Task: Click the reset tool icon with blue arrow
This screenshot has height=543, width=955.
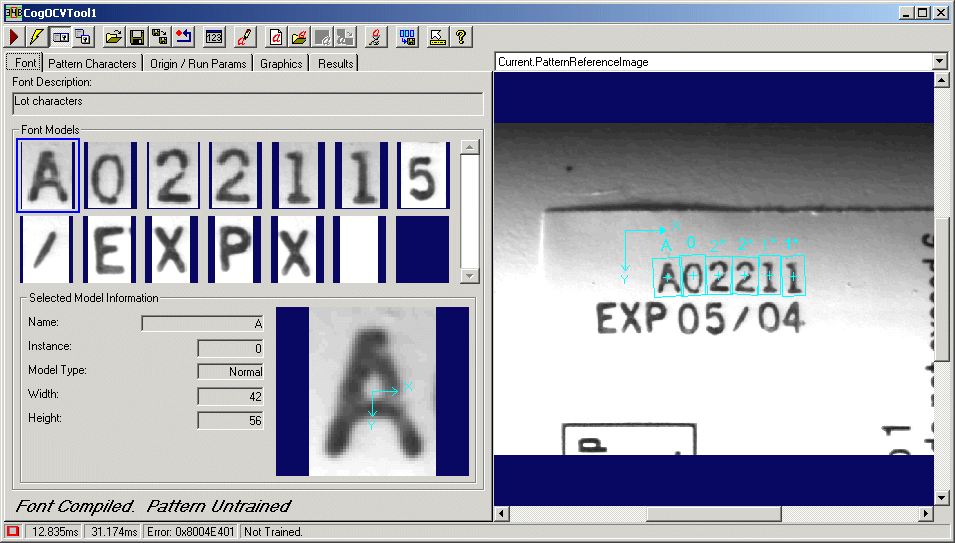Action: pyautogui.click(x=183, y=37)
